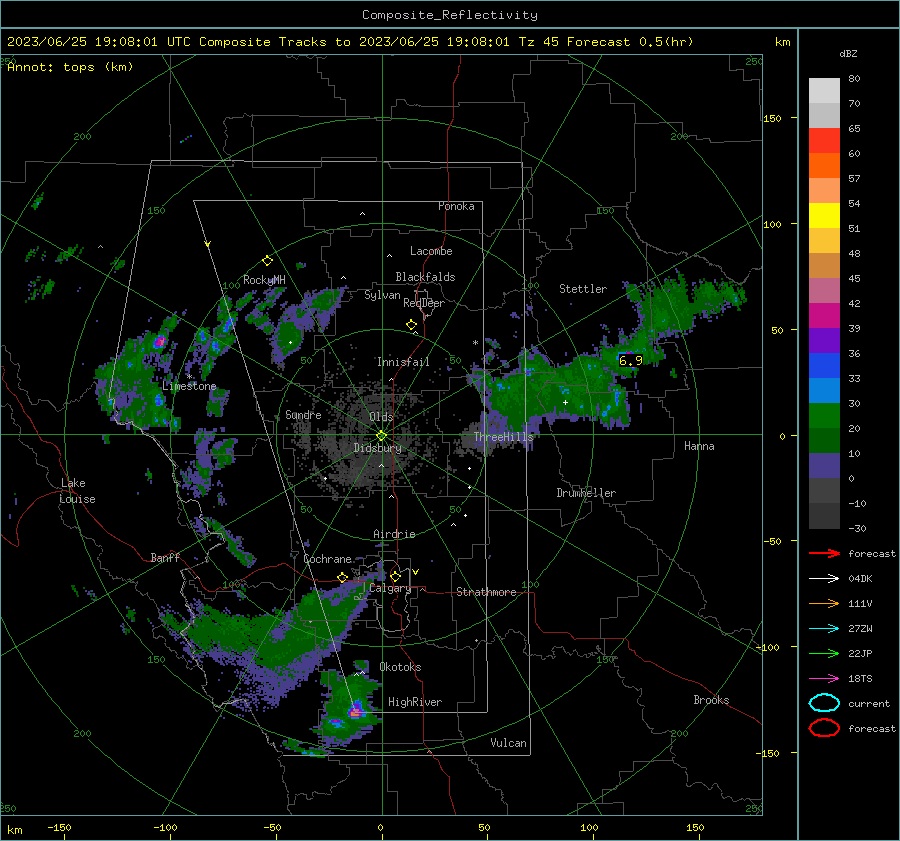Click the Limestone label
Viewport: 900px width, 841px height.
tap(189, 386)
